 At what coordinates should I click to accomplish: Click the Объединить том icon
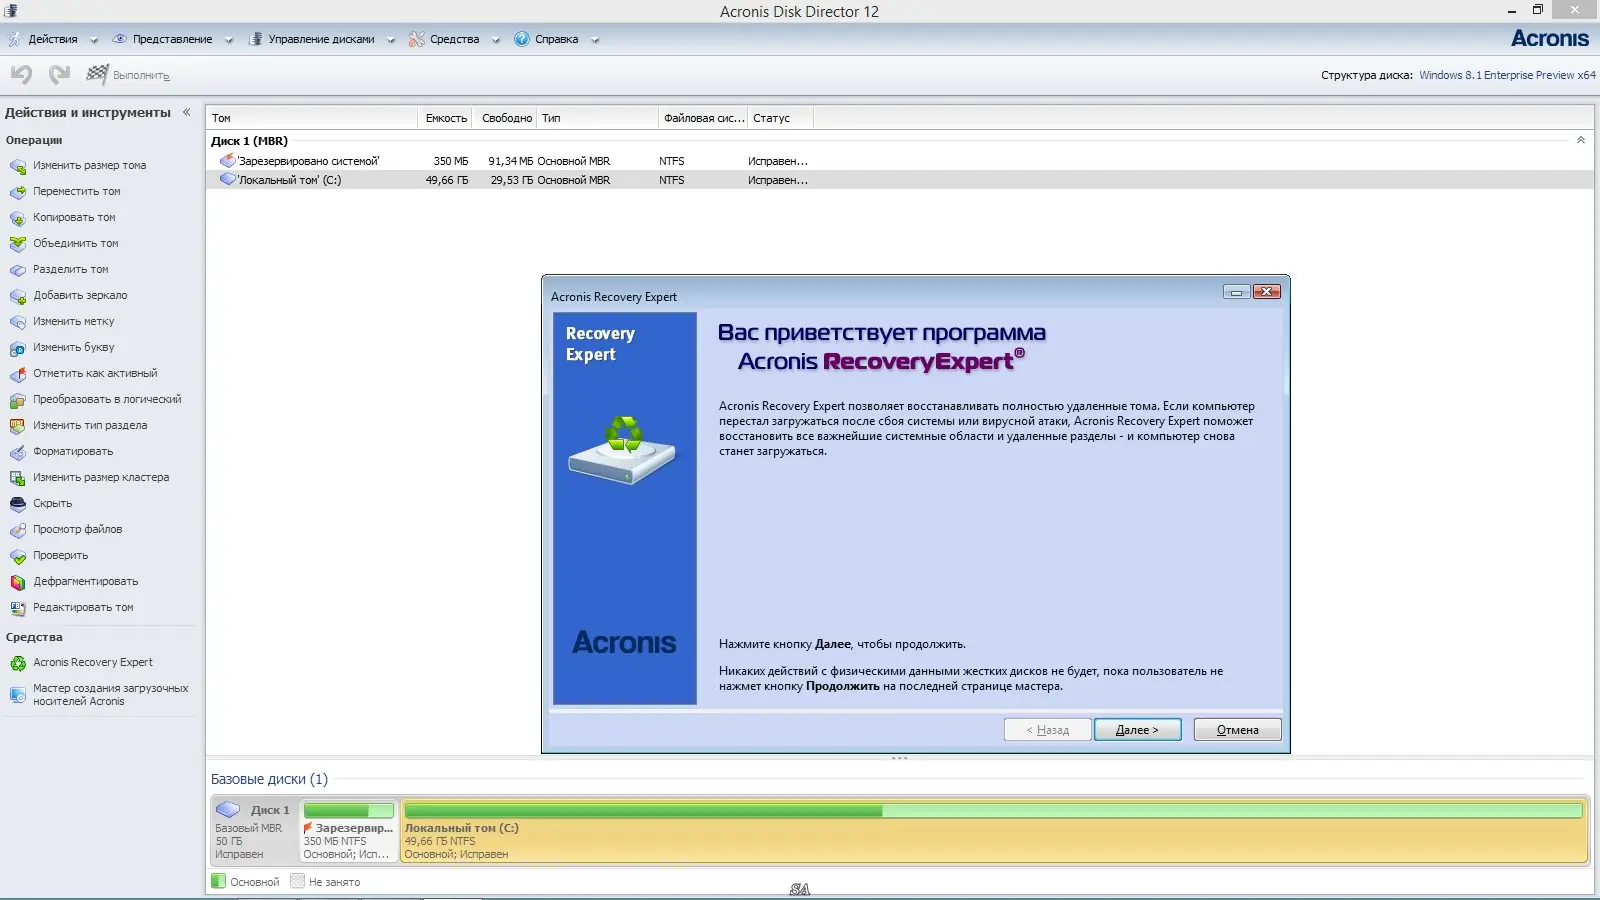click(18, 244)
